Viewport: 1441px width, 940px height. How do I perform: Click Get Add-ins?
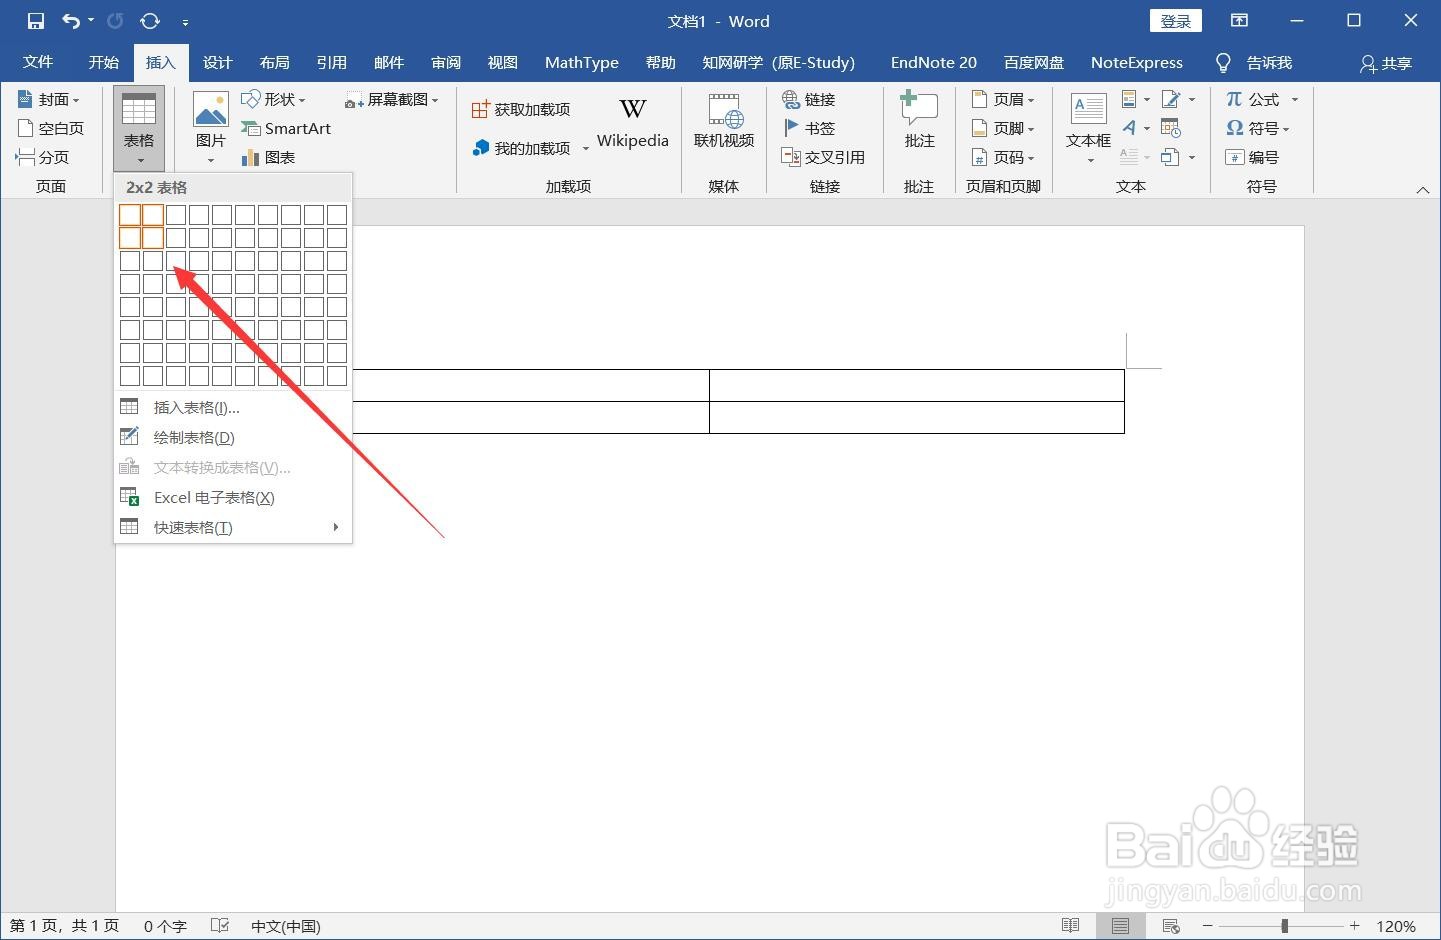[521, 109]
